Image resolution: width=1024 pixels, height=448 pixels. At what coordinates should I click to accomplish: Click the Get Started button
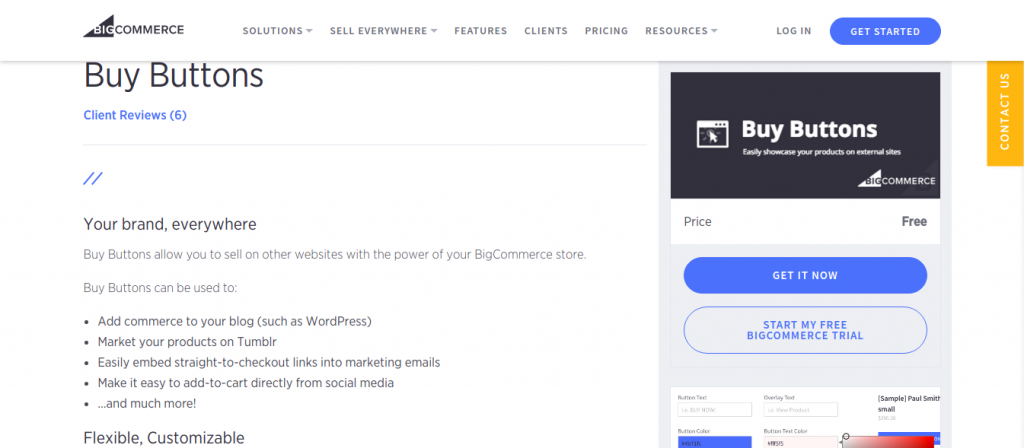point(885,31)
